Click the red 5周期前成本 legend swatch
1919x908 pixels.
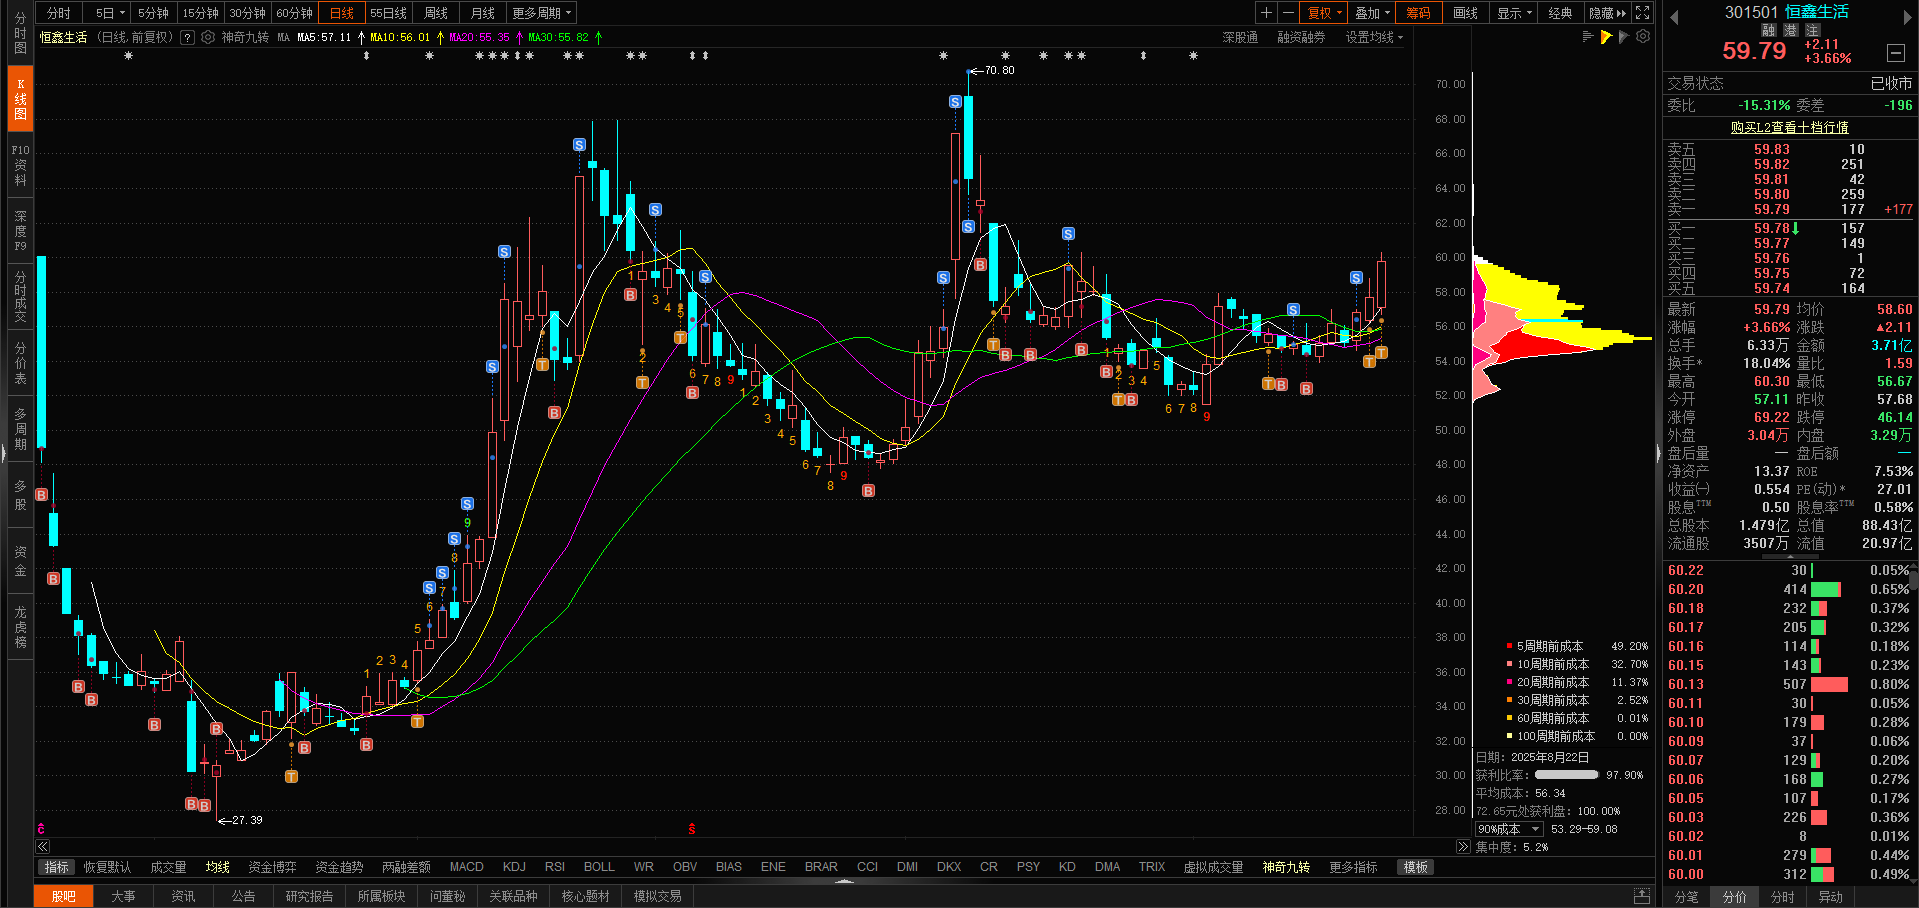(1510, 646)
